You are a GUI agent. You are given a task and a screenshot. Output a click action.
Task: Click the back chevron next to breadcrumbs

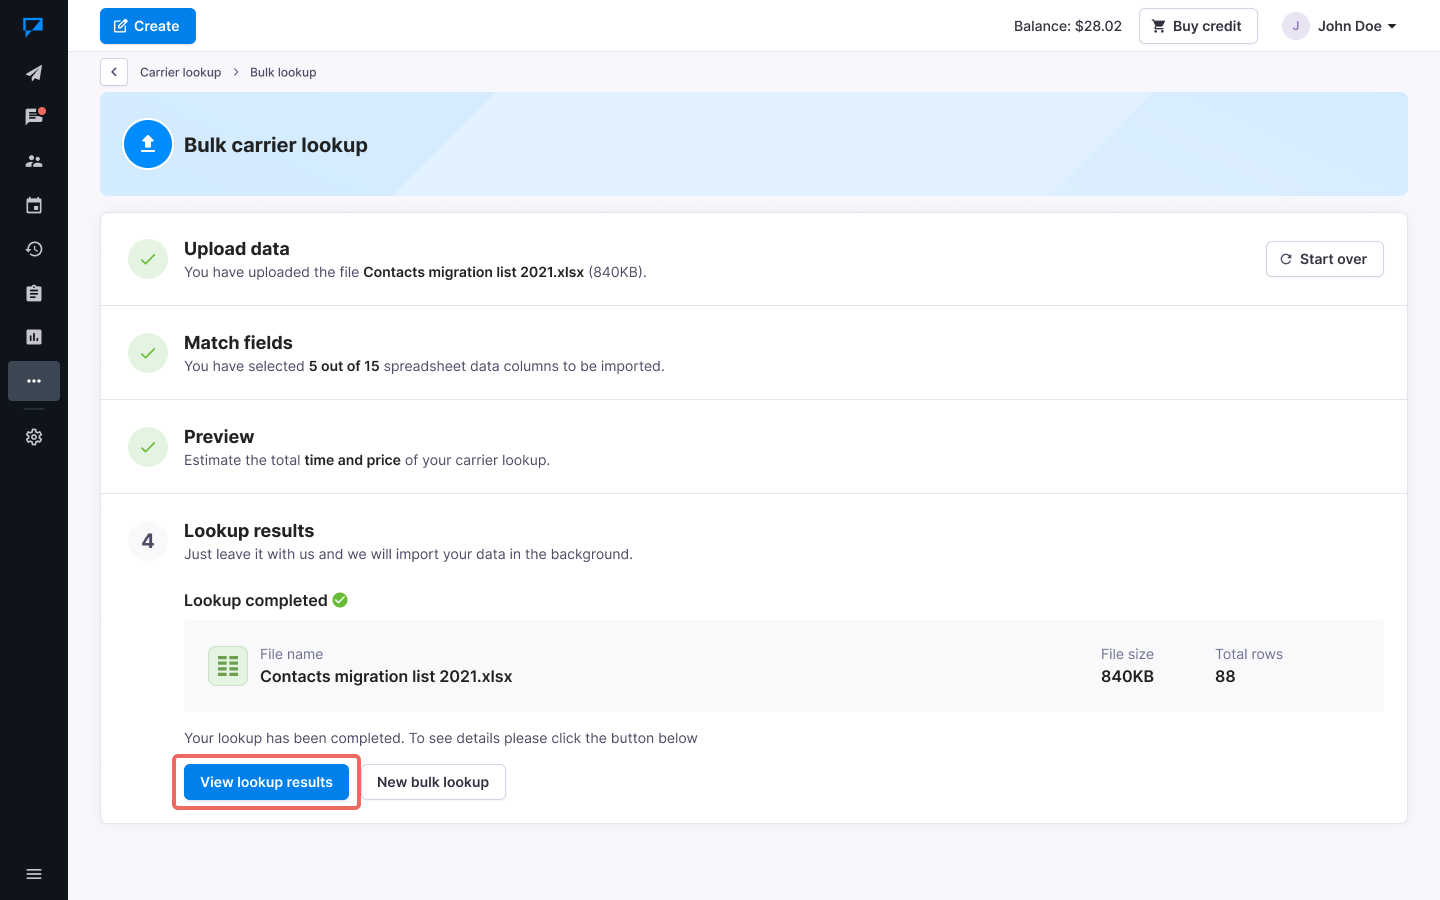tap(113, 72)
